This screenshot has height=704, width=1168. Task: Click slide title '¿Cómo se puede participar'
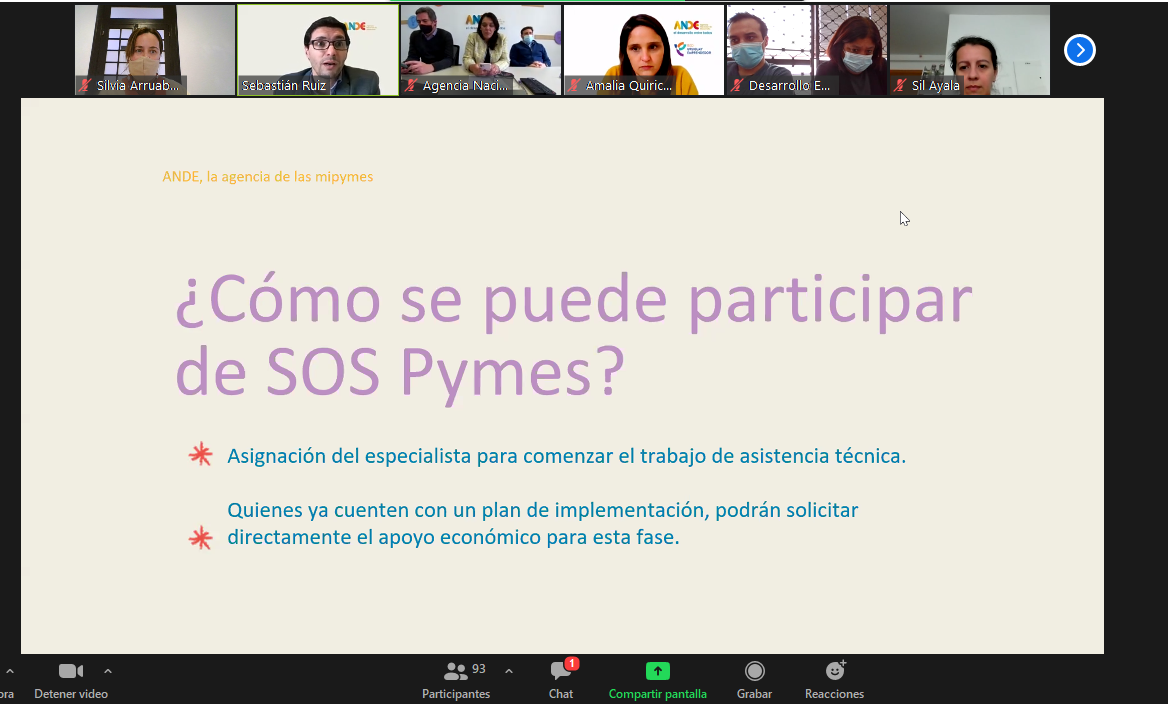pyautogui.click(x=574, y=302)
